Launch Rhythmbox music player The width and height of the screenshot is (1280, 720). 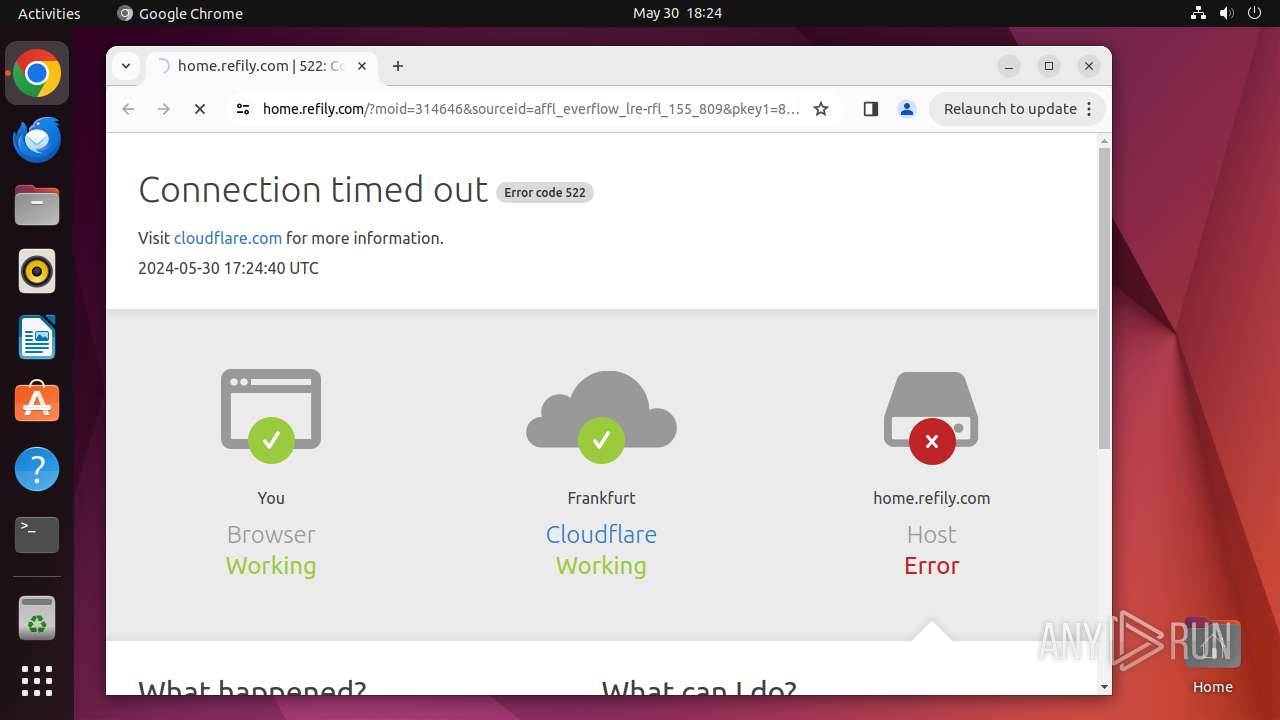pyautogui.click(x=37, y=271)
